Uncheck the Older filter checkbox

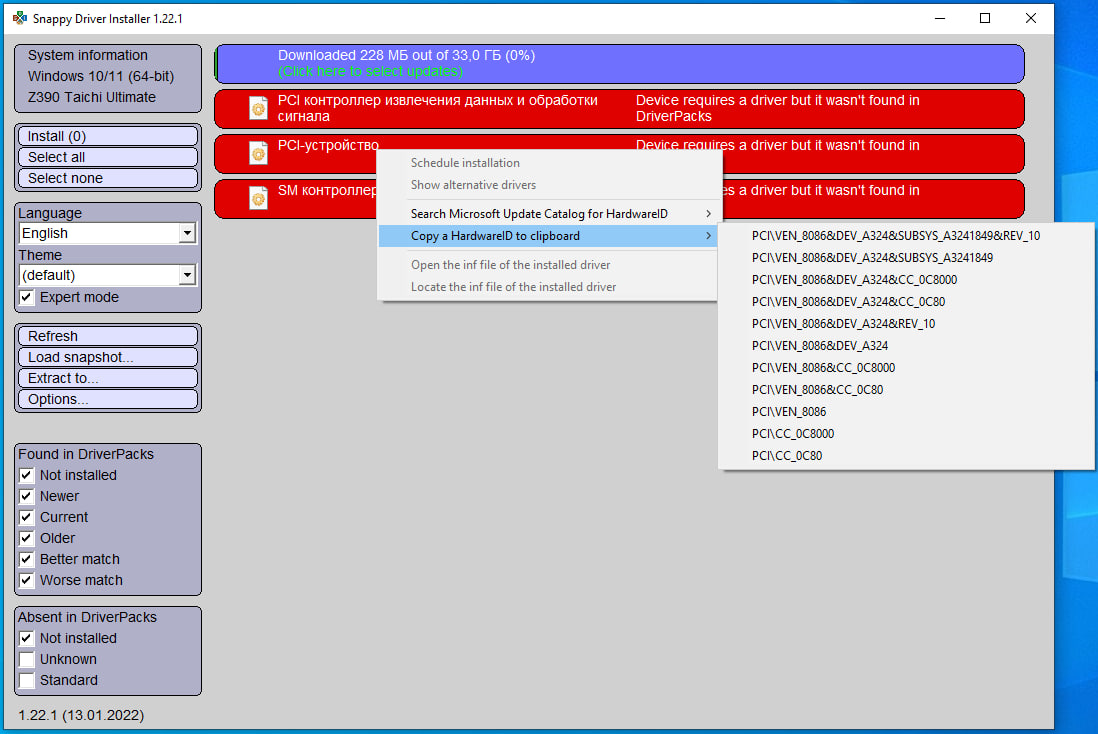[x=27, y=538]
